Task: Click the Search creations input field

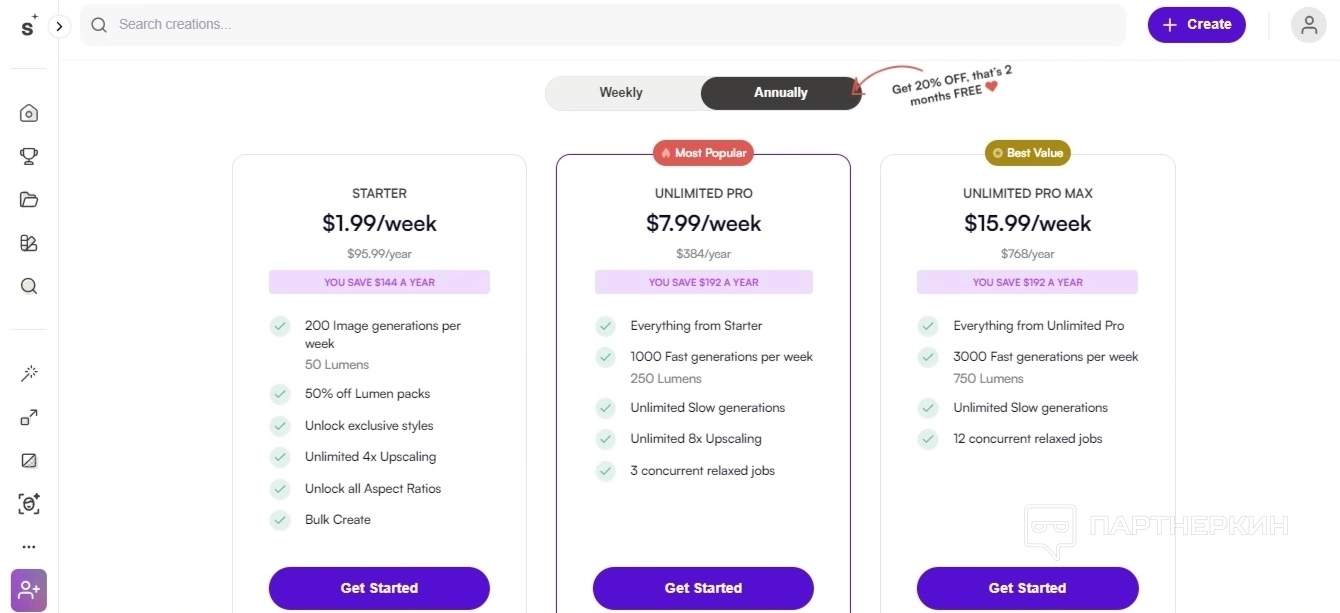Action: (600, 25)
